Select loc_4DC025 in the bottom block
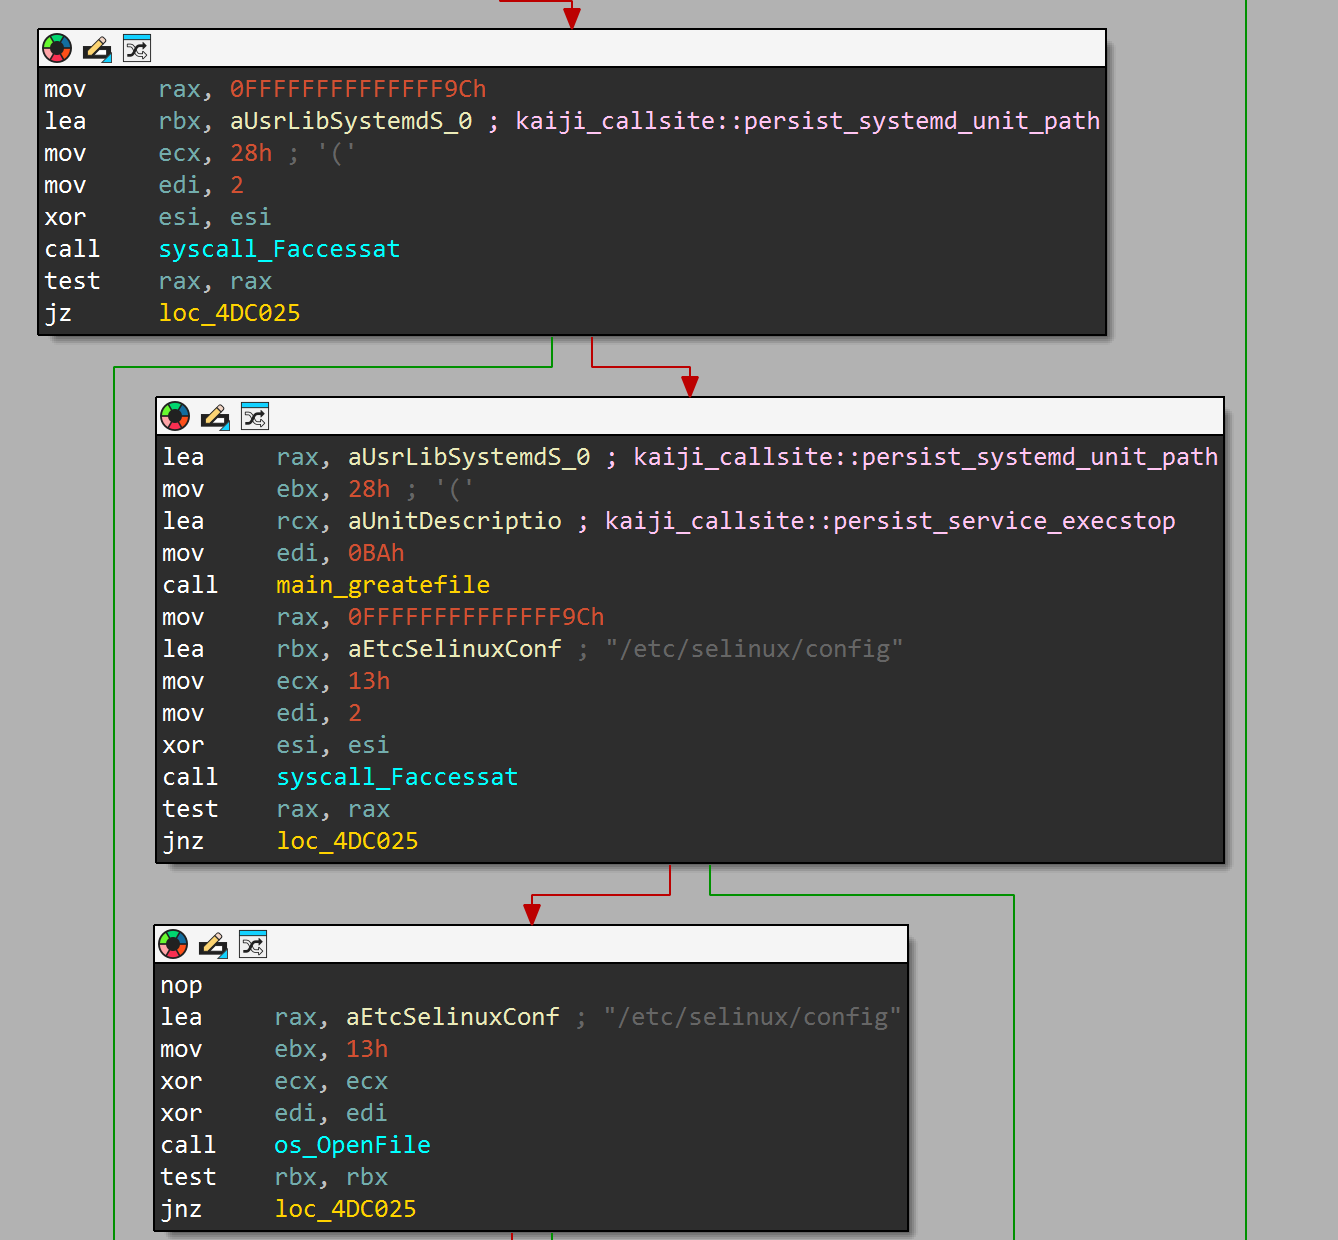The width and height of the screenshot is (1338, 1240). (x=345, y=1209)
